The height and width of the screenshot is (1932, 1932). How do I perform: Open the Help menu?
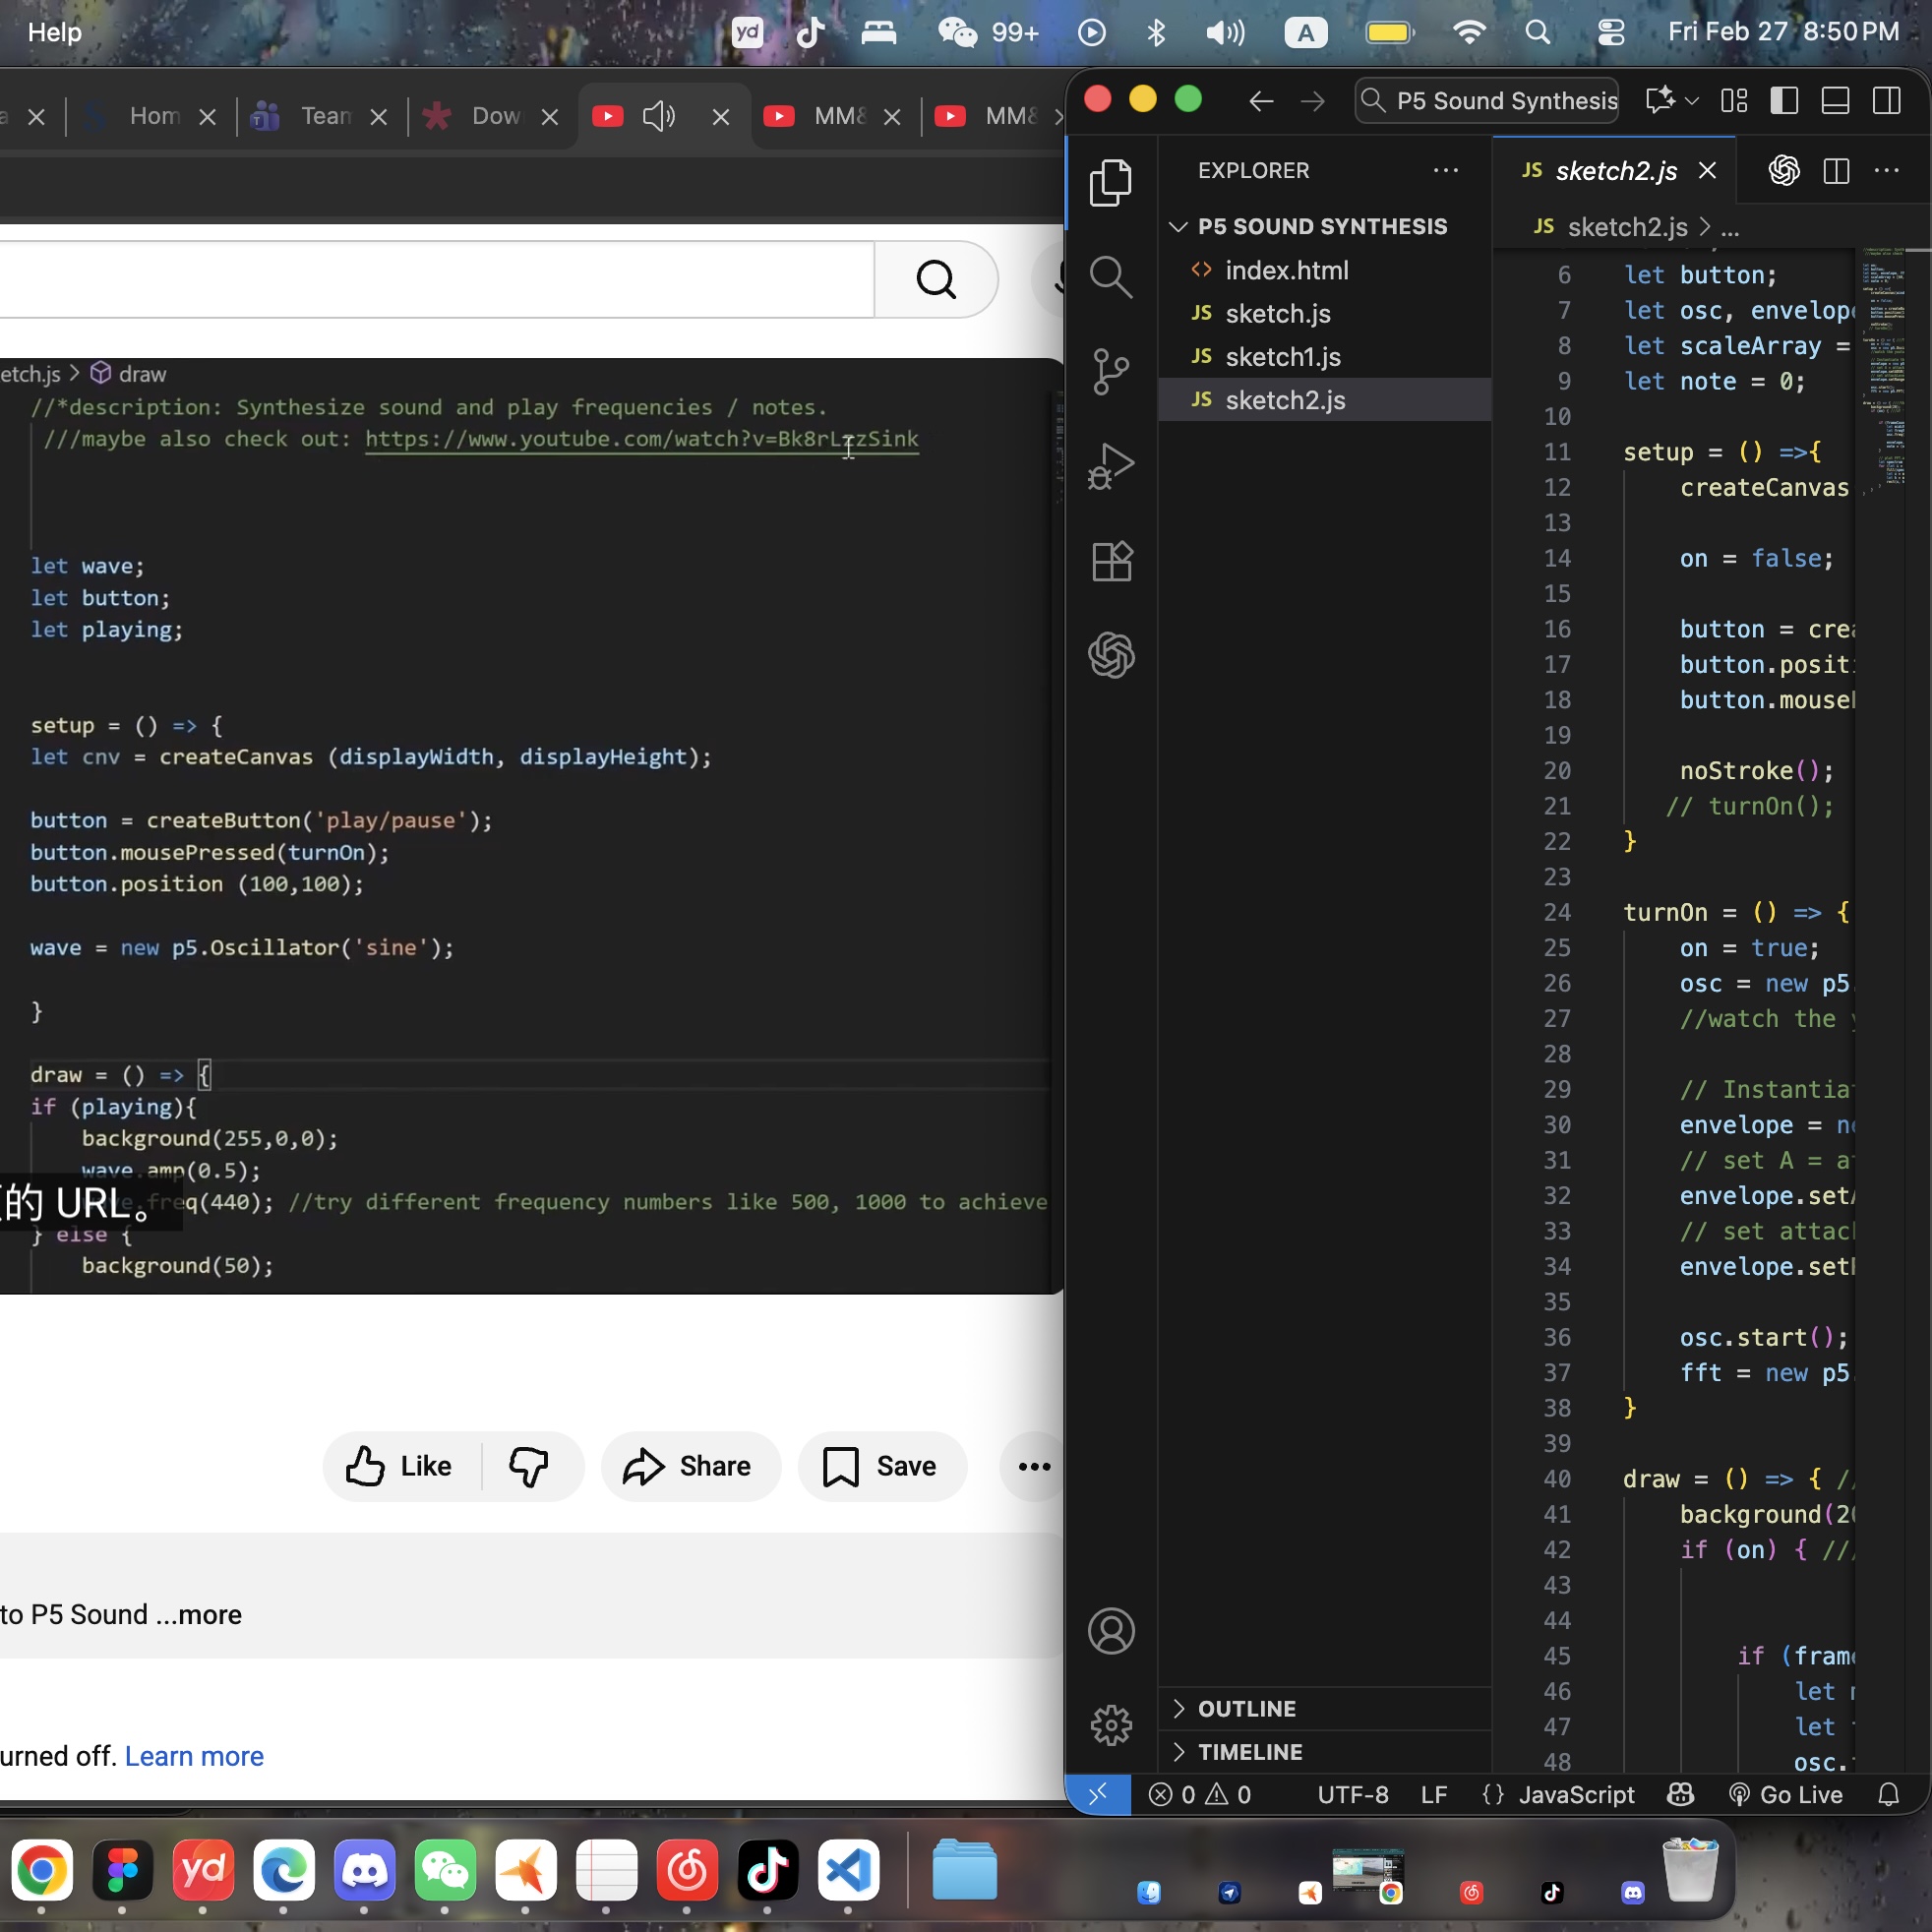[x=53, y=32]
